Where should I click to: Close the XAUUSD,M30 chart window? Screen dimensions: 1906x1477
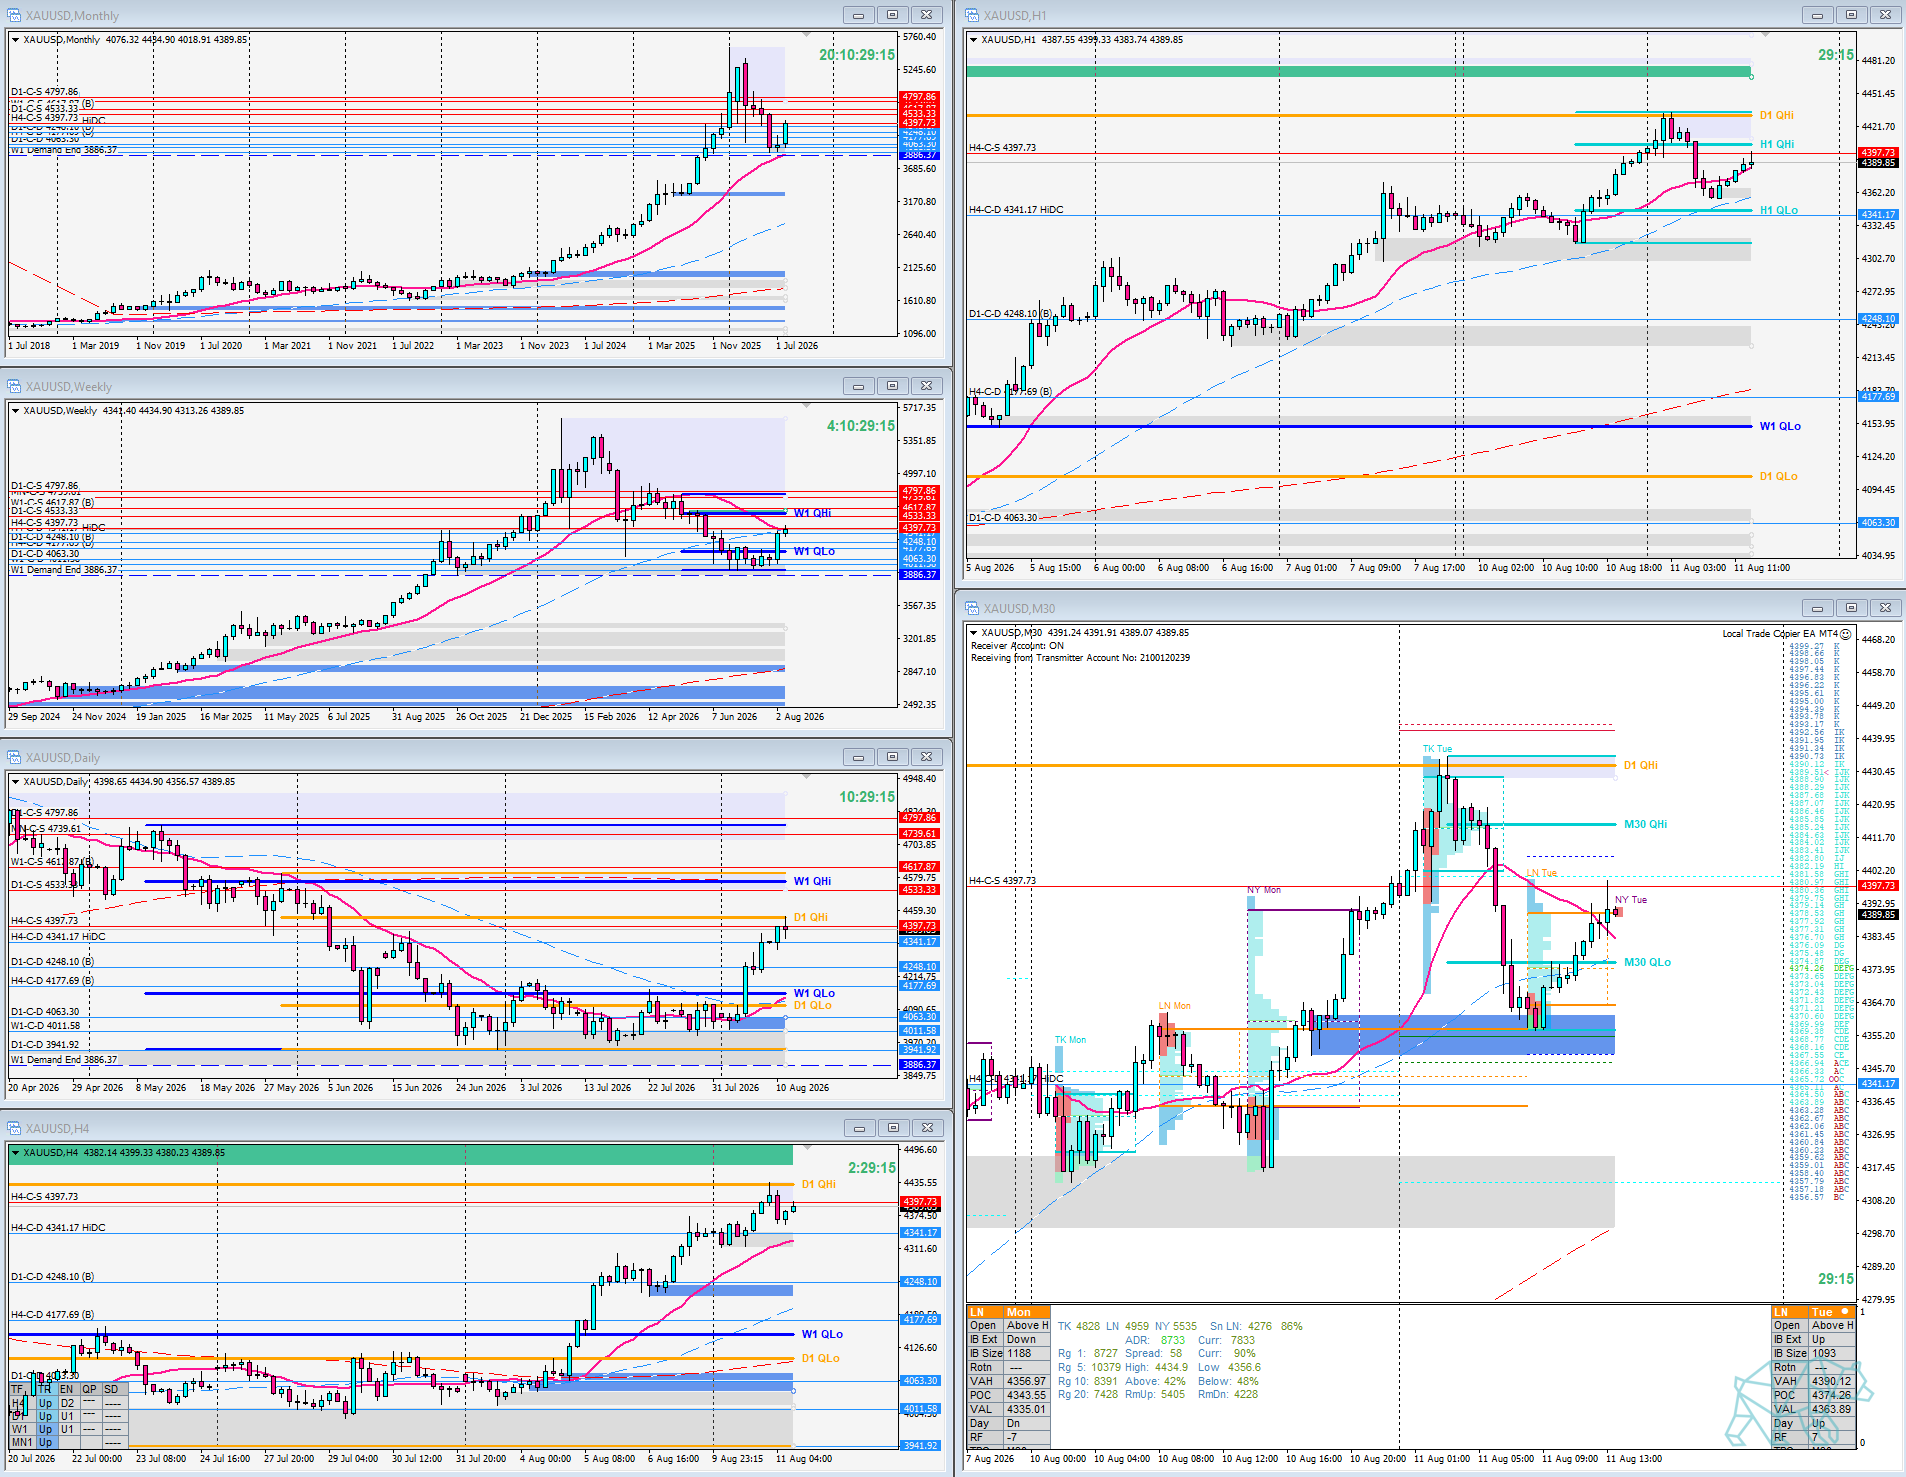coord(1886,608)
